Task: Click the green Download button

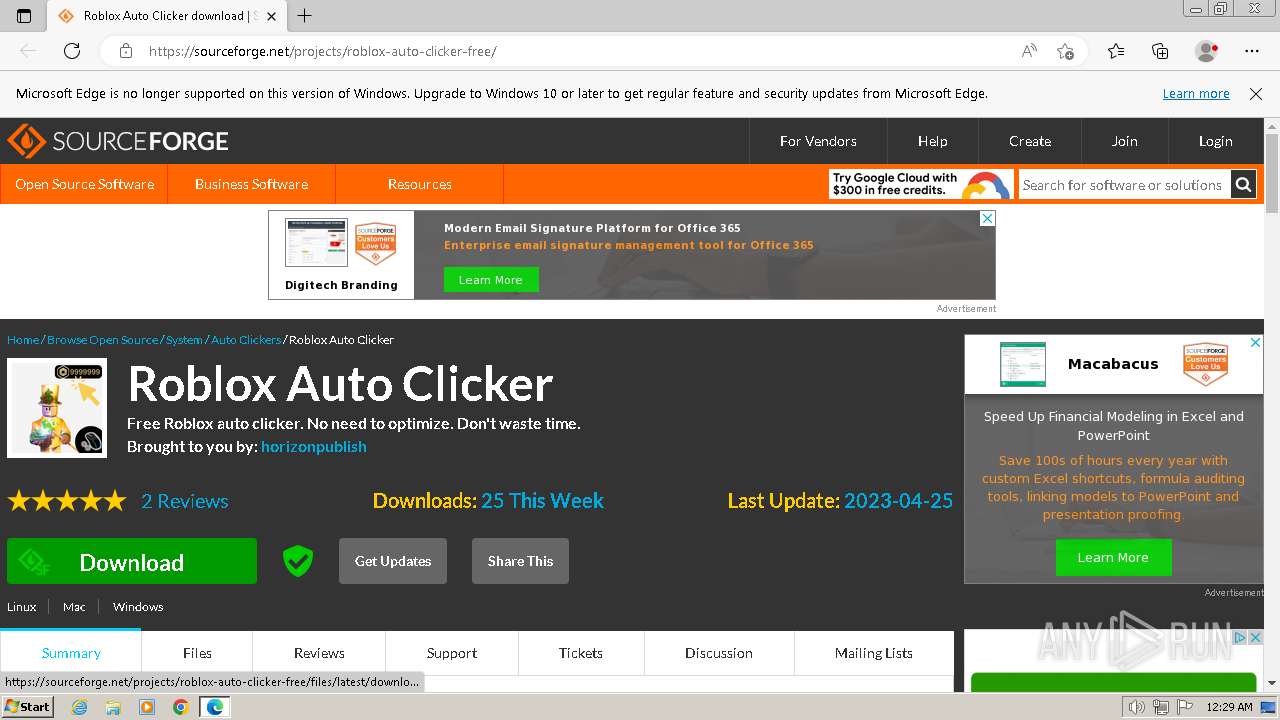Action: click(132, 561)
